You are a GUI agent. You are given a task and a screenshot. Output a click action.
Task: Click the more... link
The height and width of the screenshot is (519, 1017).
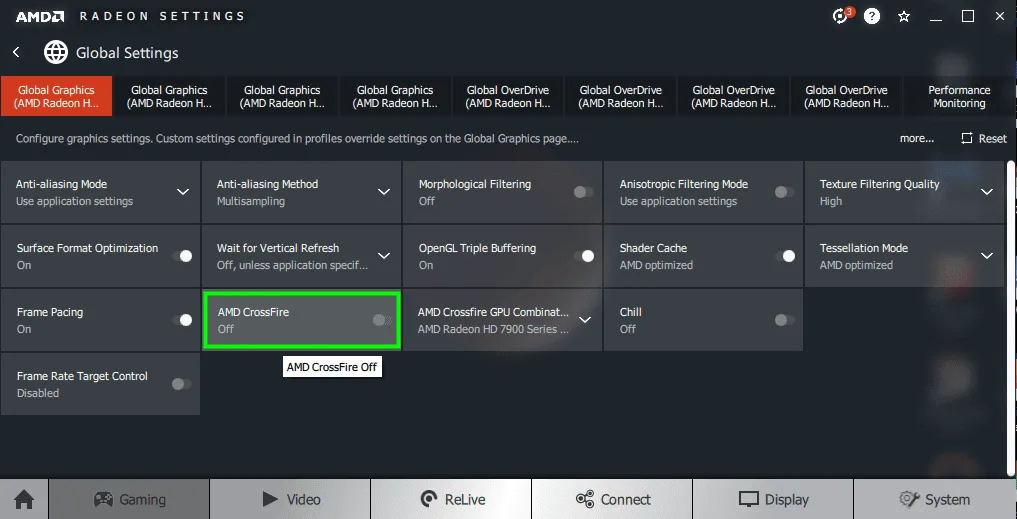[x=916, y=138]
